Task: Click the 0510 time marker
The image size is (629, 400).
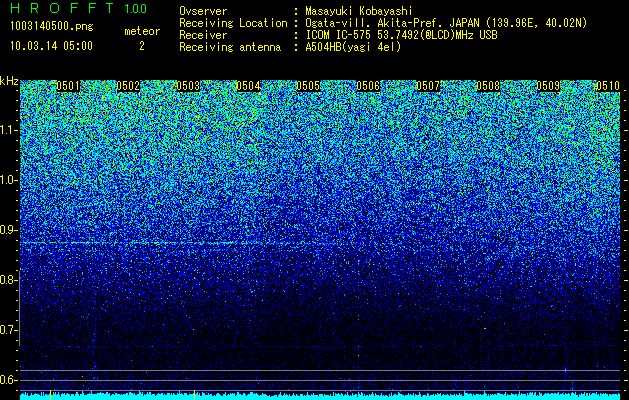Action: click(608, 86)
